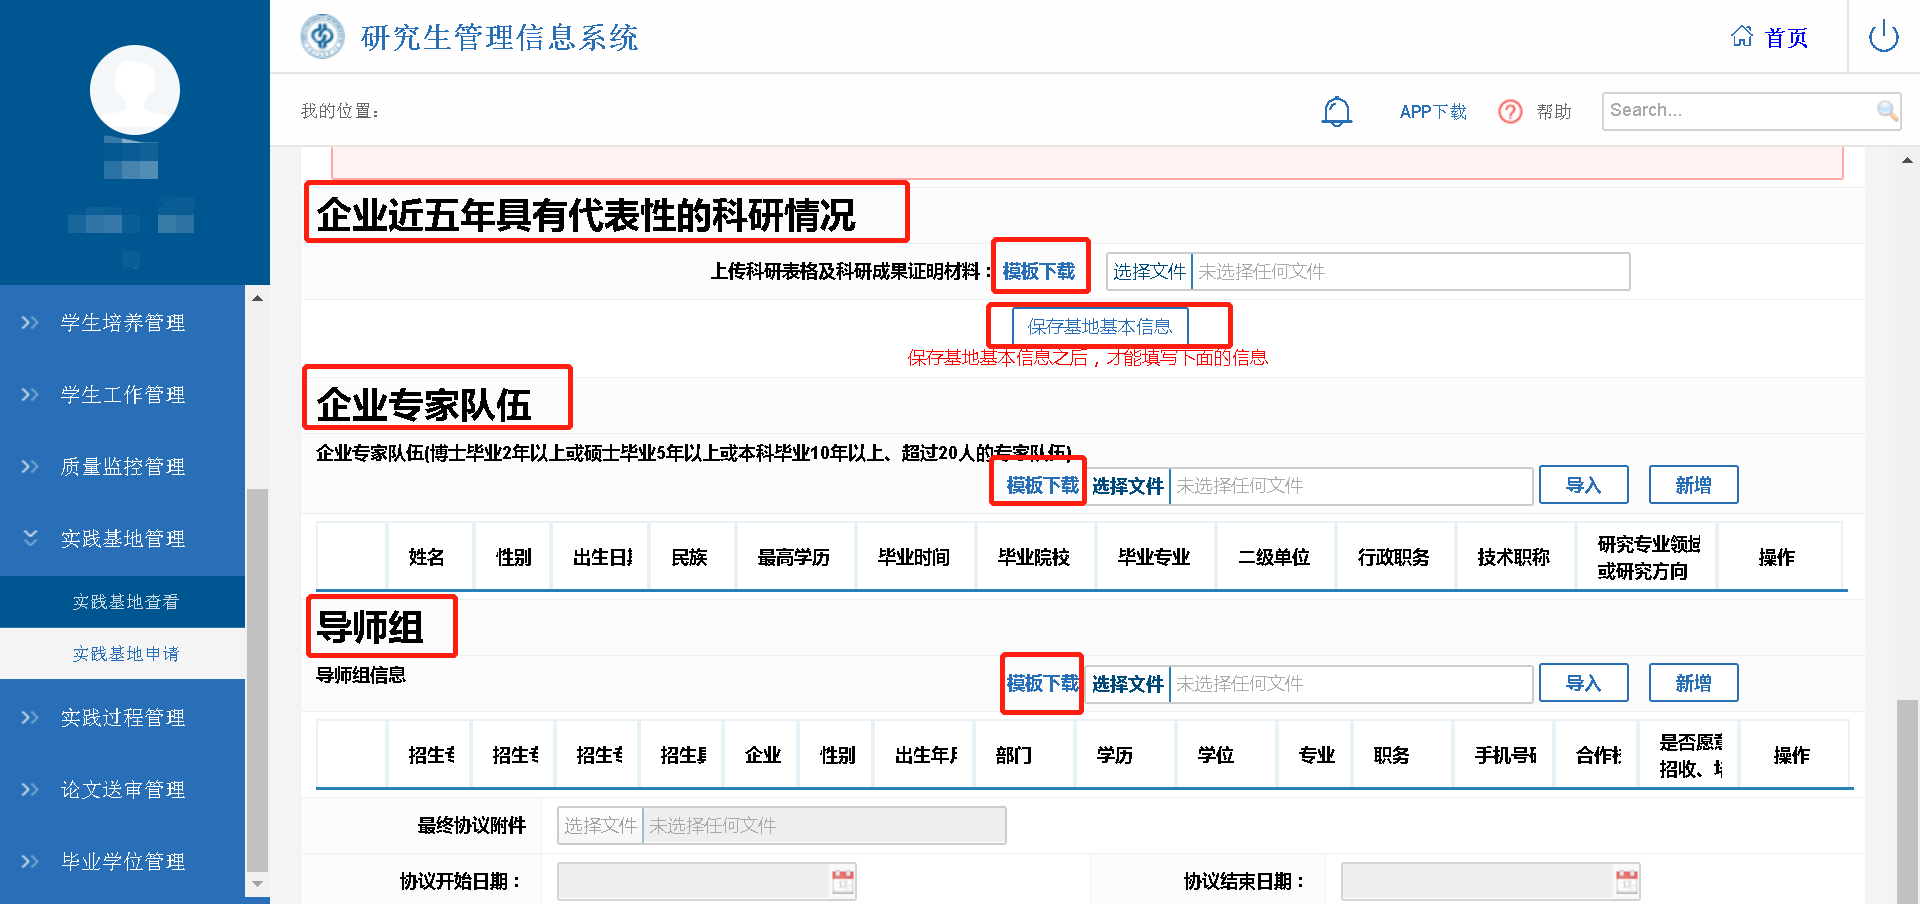Click the red question mark help icon
1920x904 pixels.
(1510, 111)
